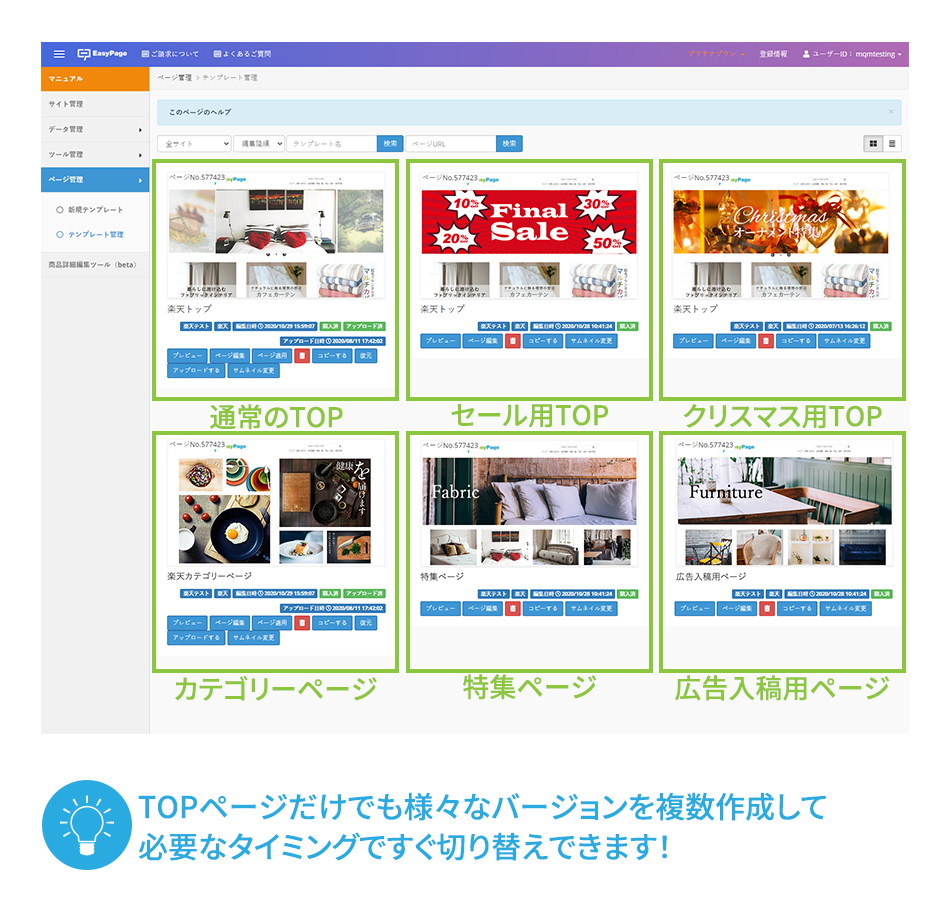Open the Furniture 広告入稿用ページ thumbnail
This screenshot has height=912, width=950.
point(784,503)
